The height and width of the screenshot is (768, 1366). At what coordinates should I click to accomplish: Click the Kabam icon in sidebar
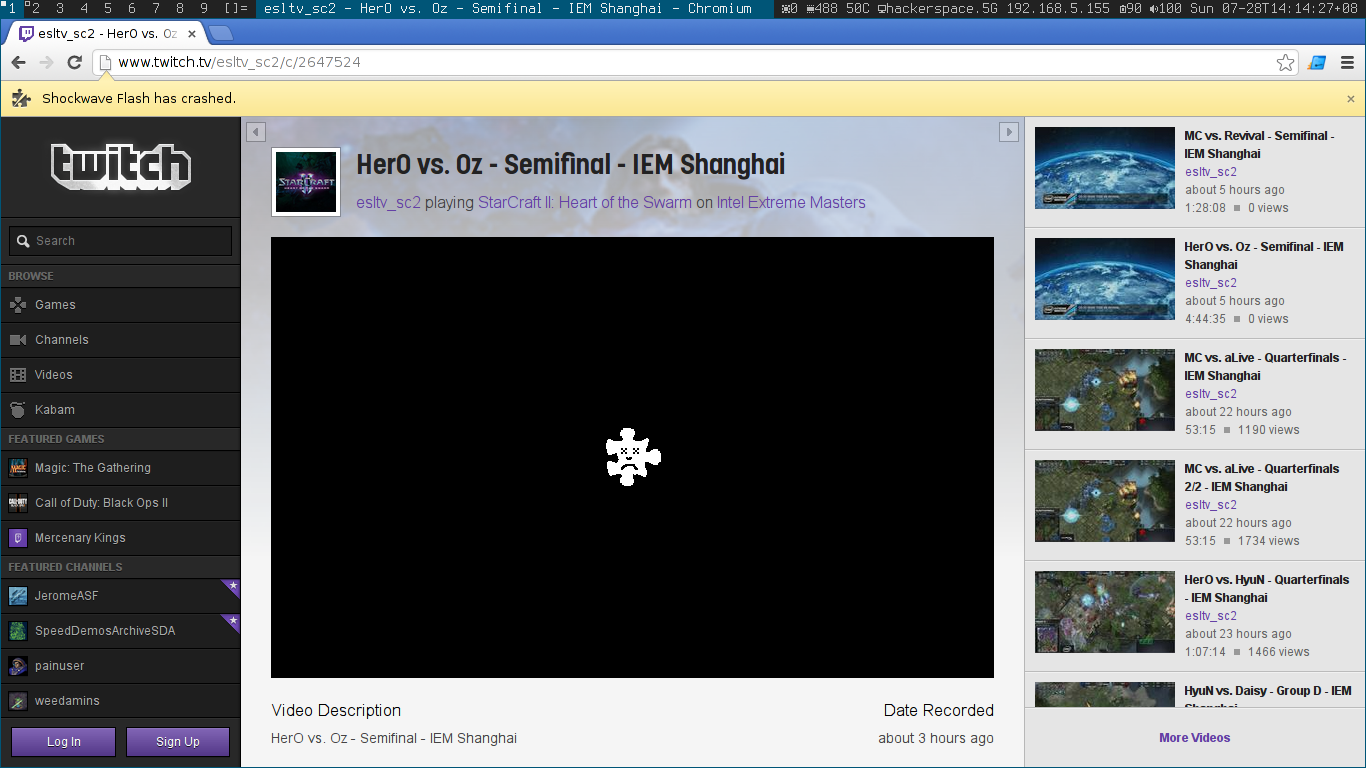[x=18, y=410]
